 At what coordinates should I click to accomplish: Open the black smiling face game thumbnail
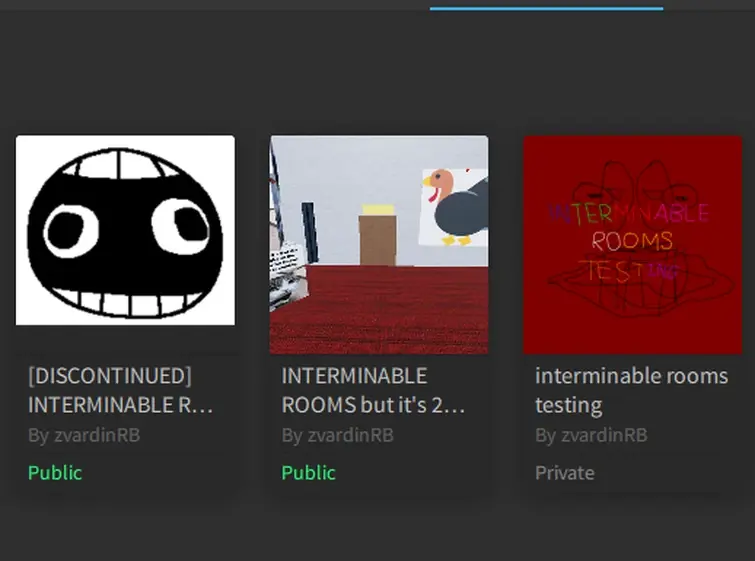tap(125, 230)
